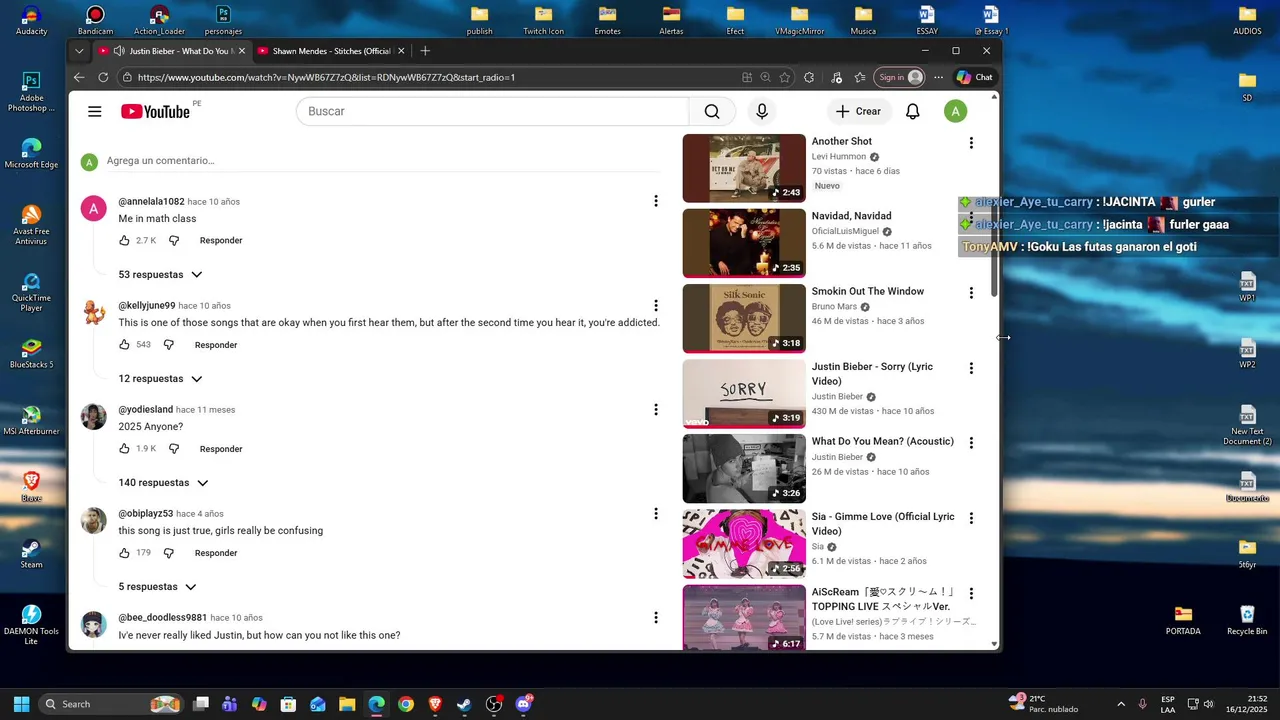1280x720 pixels.
Task: Click Responder under @annelala1082 comment
Action: (x=221, y=240)
